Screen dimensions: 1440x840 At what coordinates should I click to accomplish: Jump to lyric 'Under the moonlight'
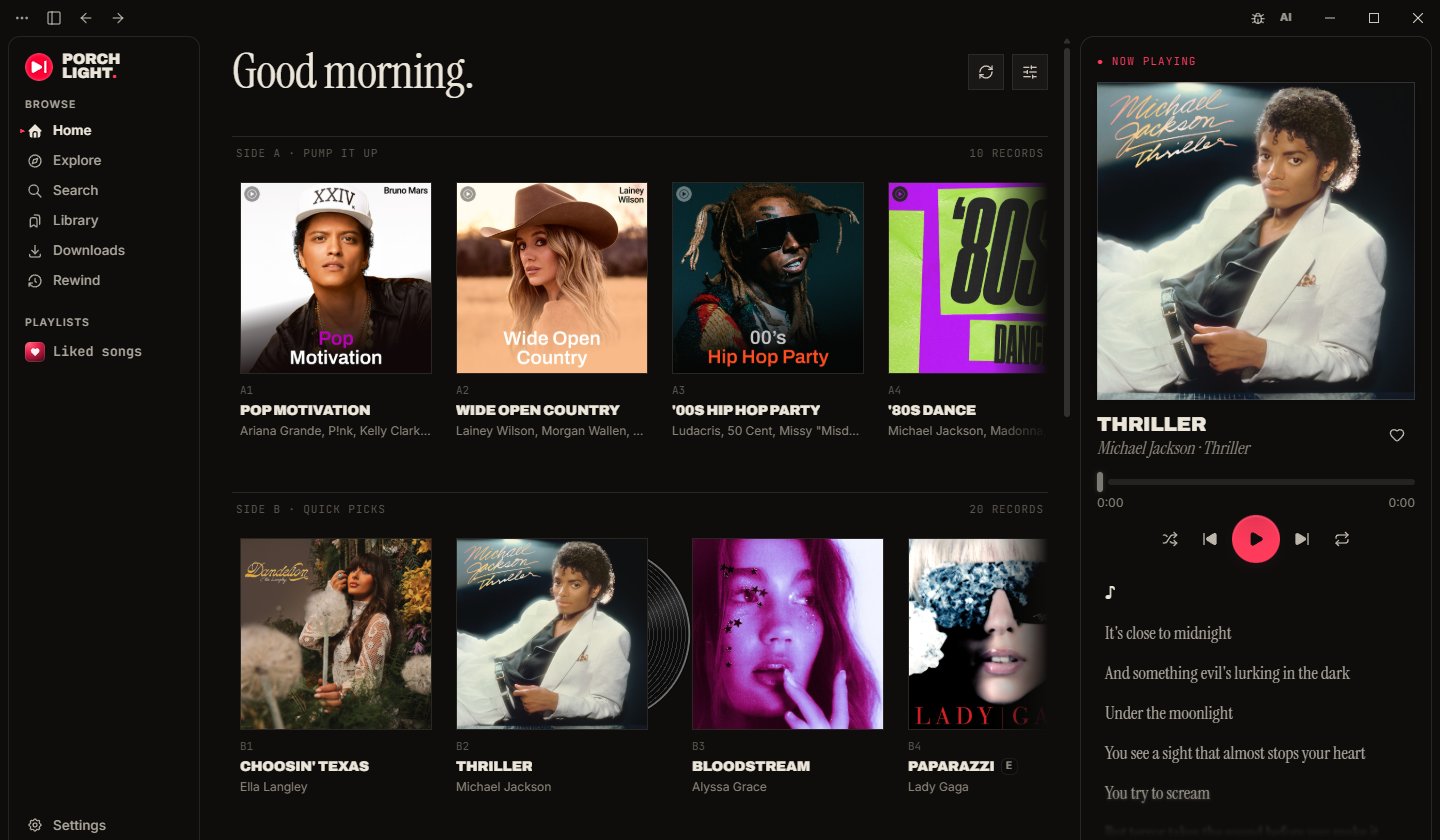tap(1169, 713)
